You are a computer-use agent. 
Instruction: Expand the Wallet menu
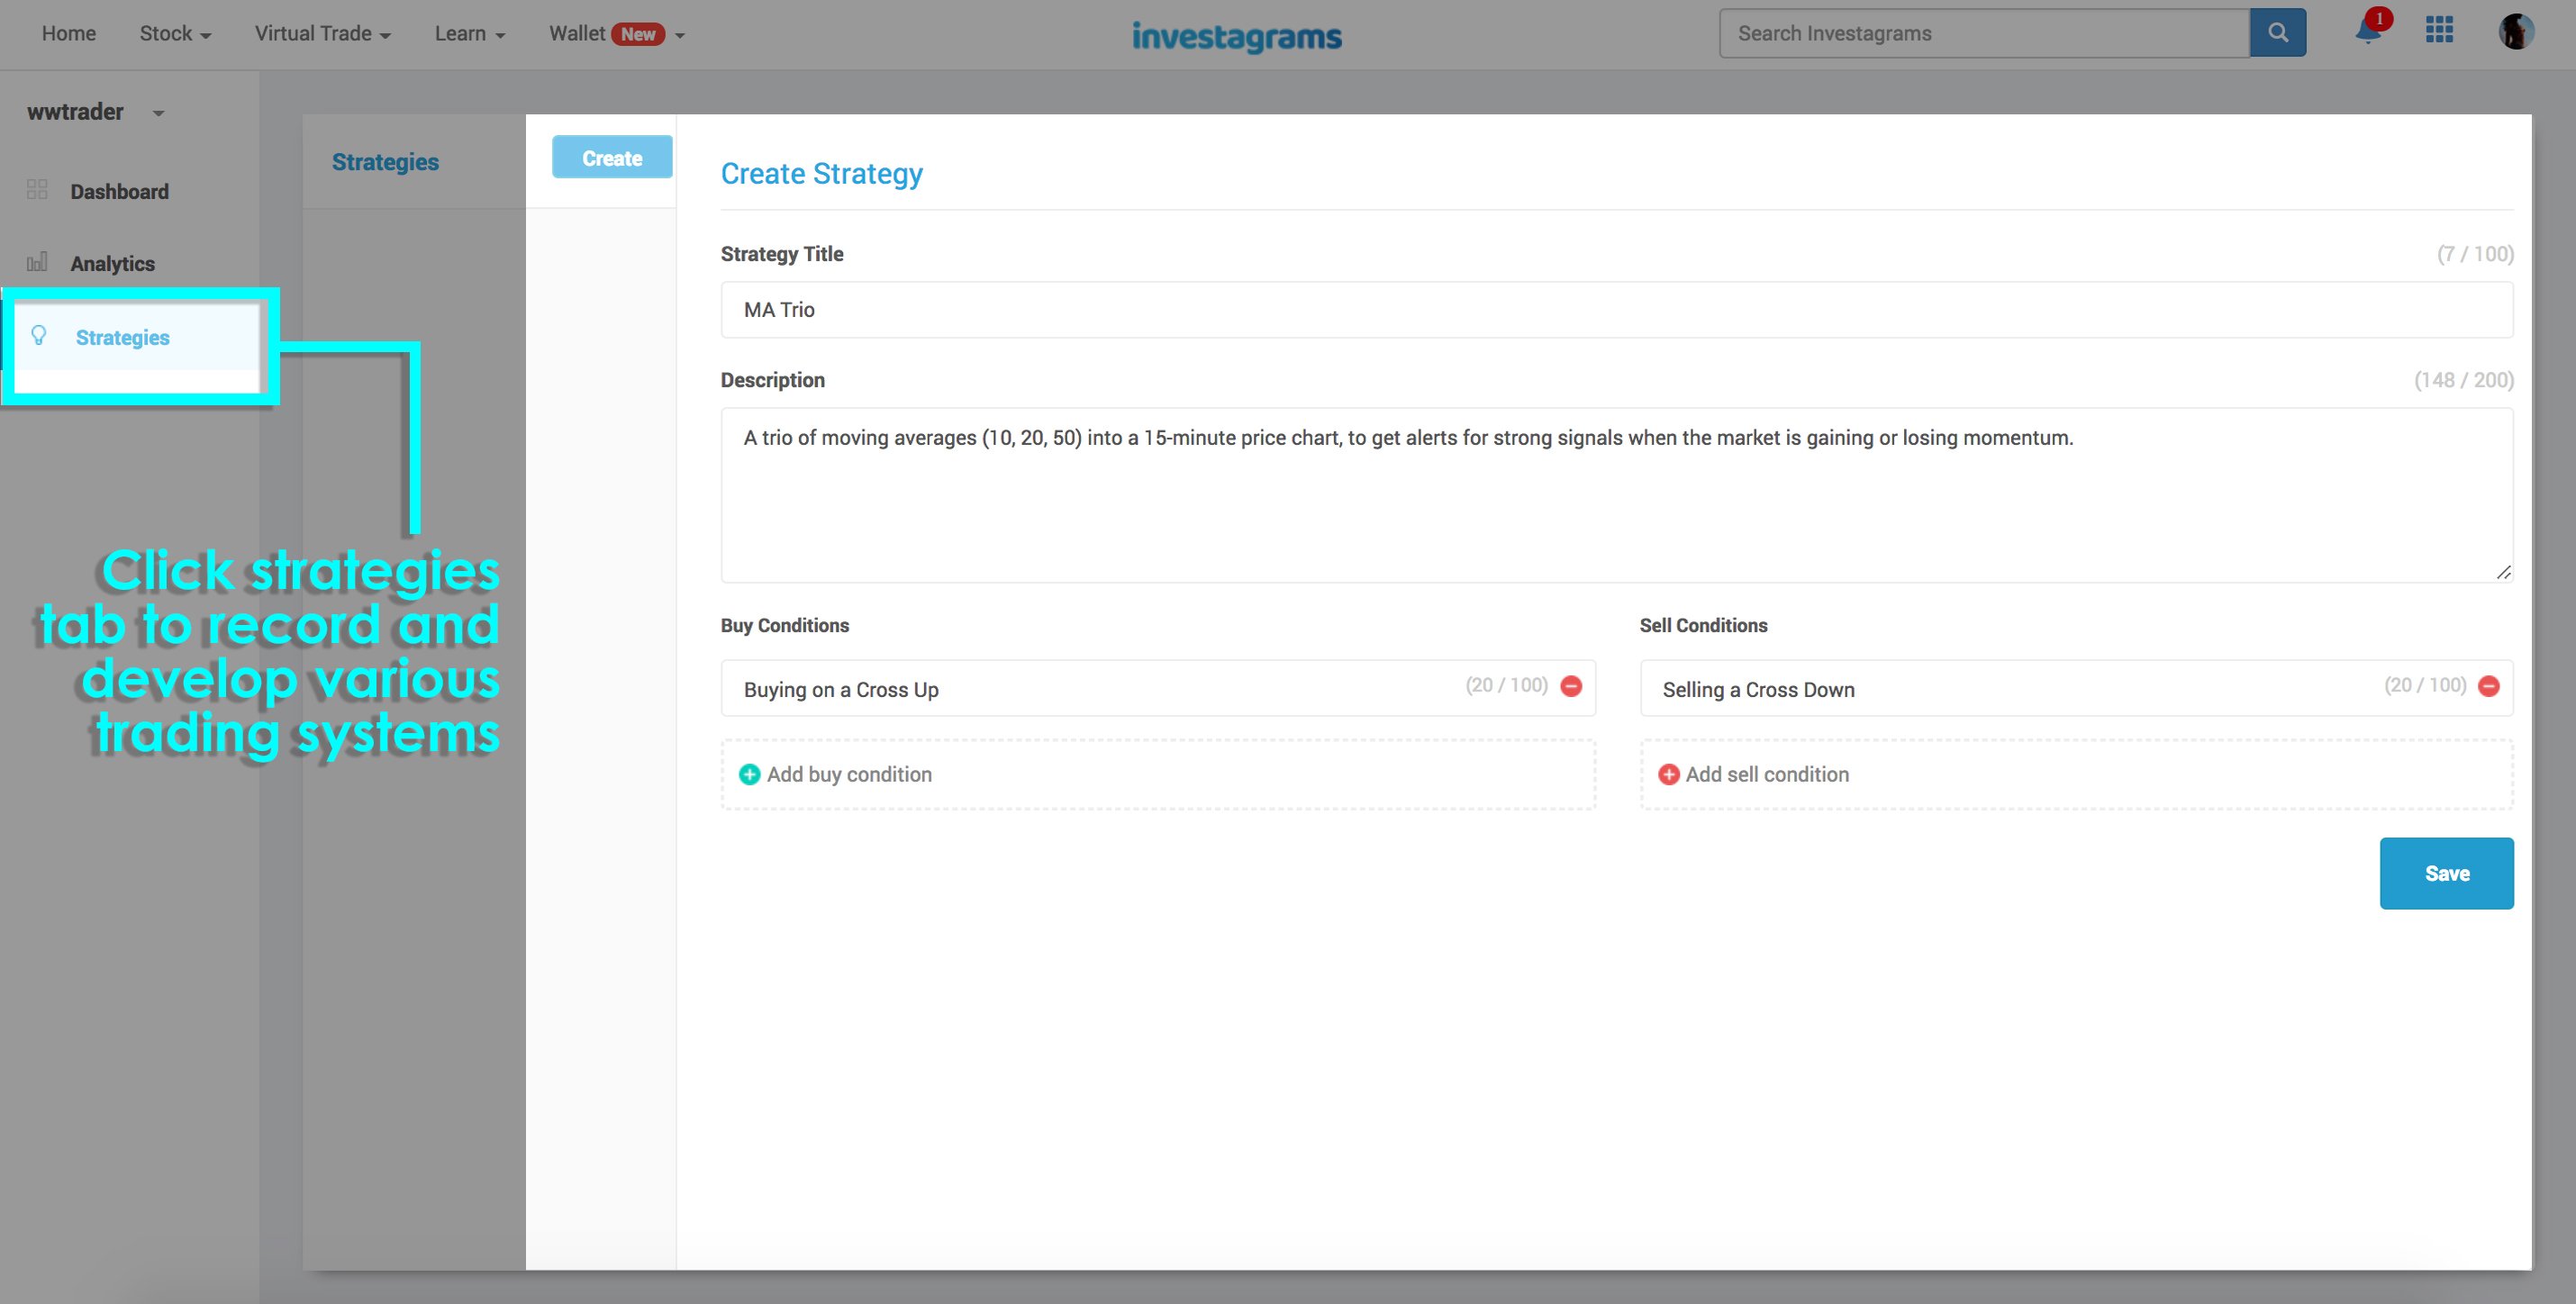click(616, 34)
